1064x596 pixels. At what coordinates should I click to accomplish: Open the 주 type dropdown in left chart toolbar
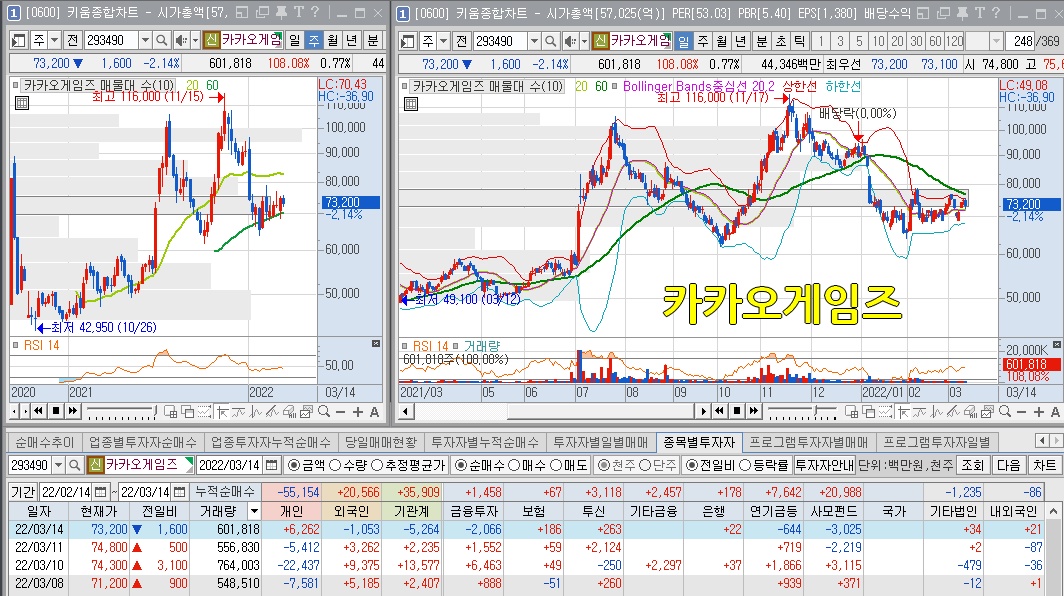tap(55, 41)
